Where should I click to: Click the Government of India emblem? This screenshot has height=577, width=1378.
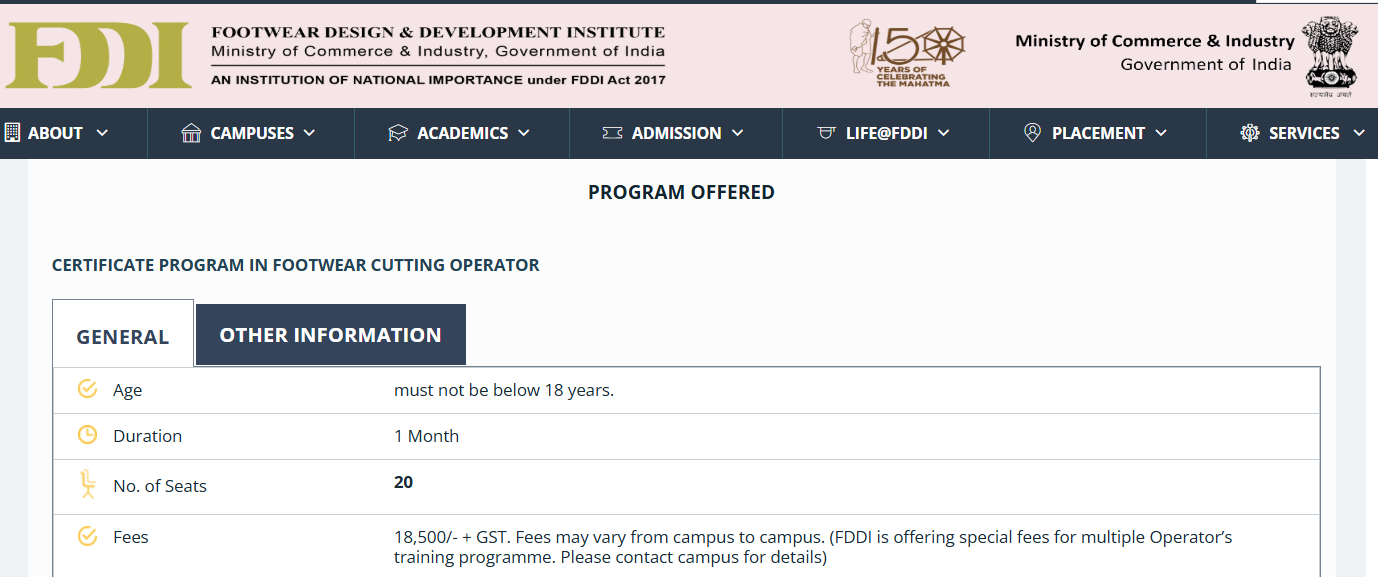[x=1331, y=55]
